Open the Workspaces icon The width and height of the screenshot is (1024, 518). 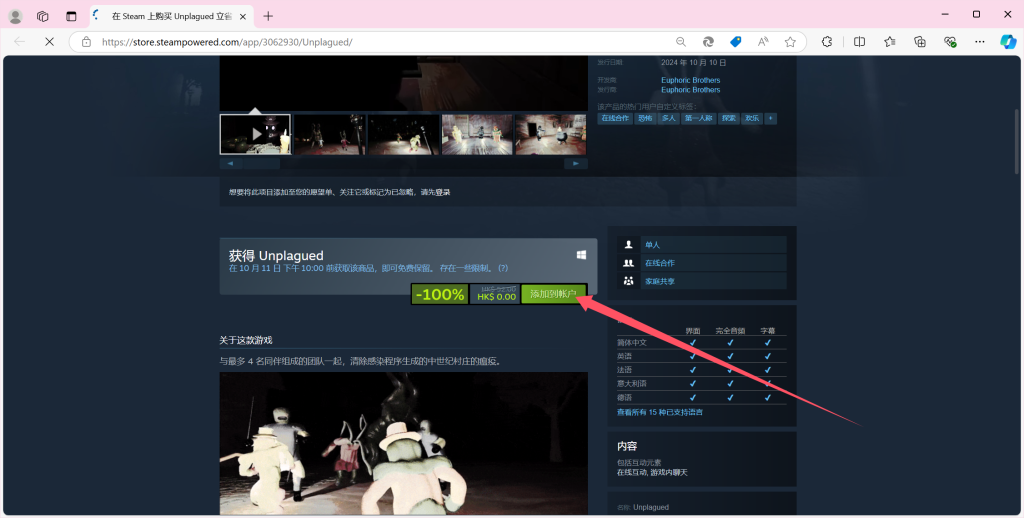pyautogui.click(x=42, y=16)
